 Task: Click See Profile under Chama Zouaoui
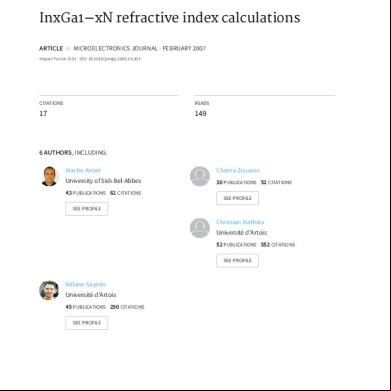[237, 198]
